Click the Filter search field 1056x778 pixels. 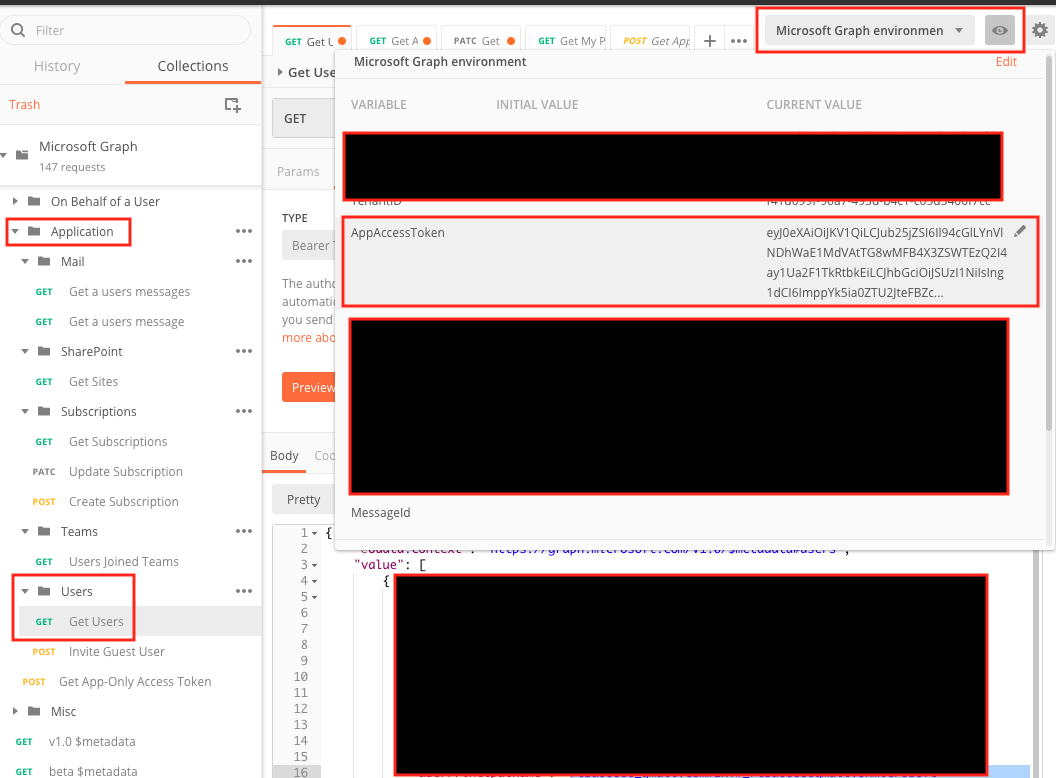(x=126, y=30)
